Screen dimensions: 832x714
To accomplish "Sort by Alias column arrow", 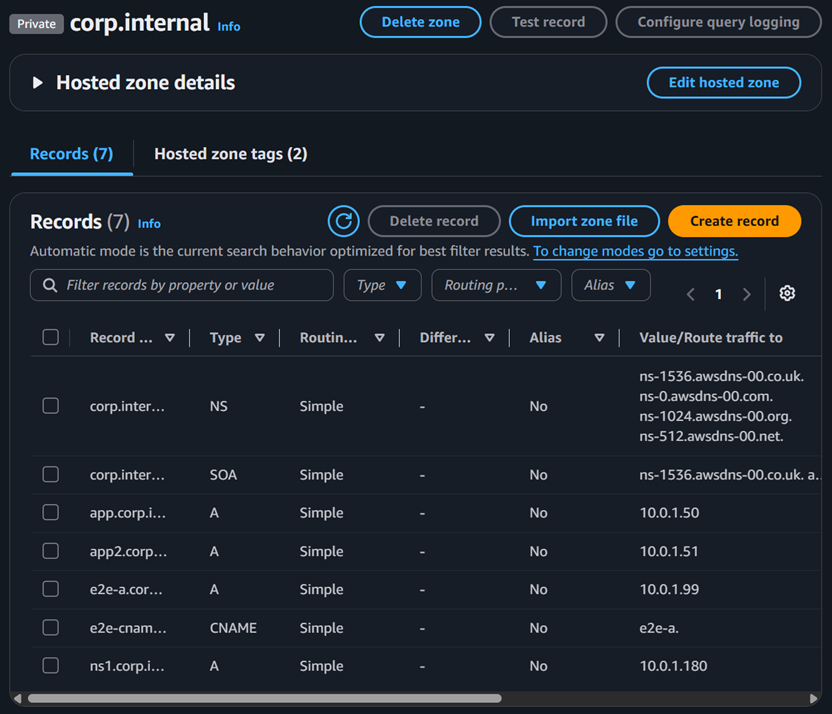I will click(x=599, y=338).
